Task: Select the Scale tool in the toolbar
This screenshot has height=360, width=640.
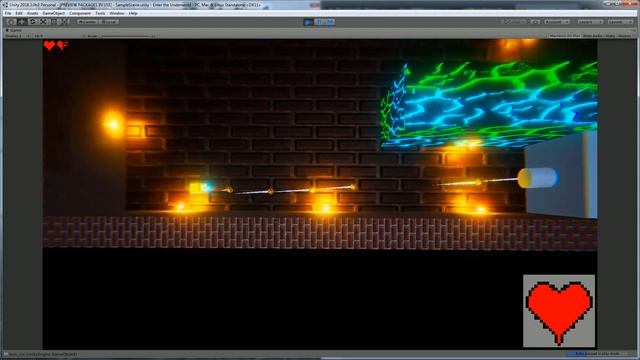Action: (x=43, y=22)
